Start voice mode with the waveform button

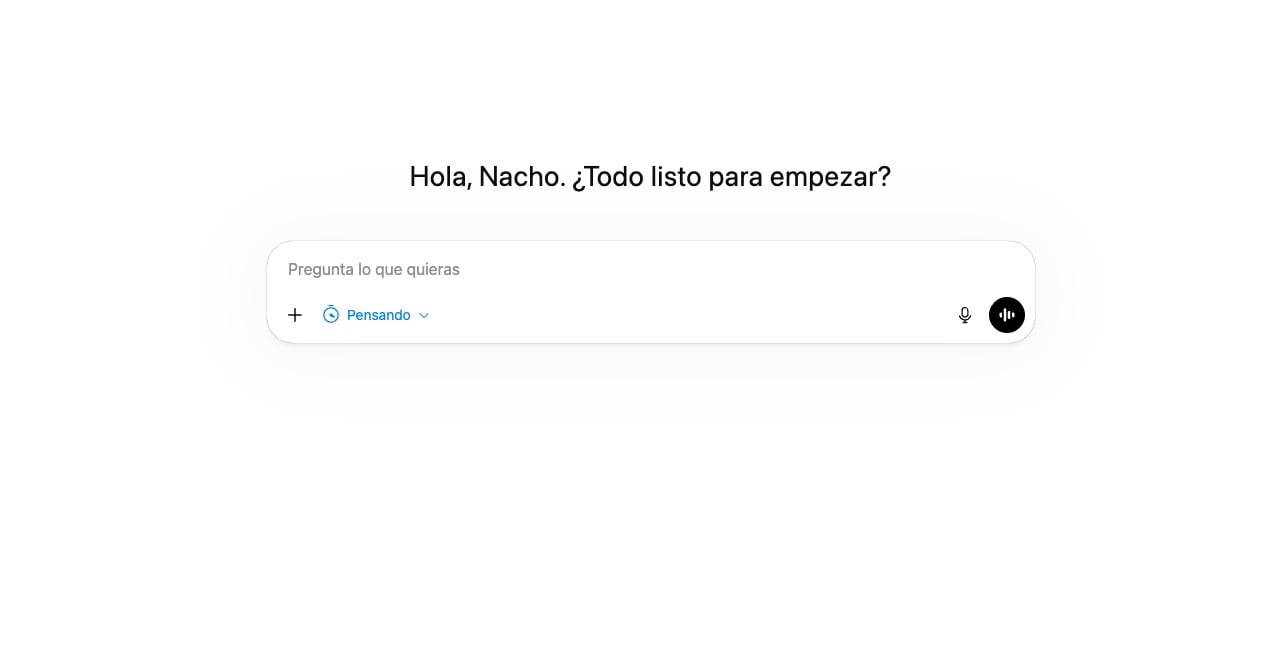1007,315
